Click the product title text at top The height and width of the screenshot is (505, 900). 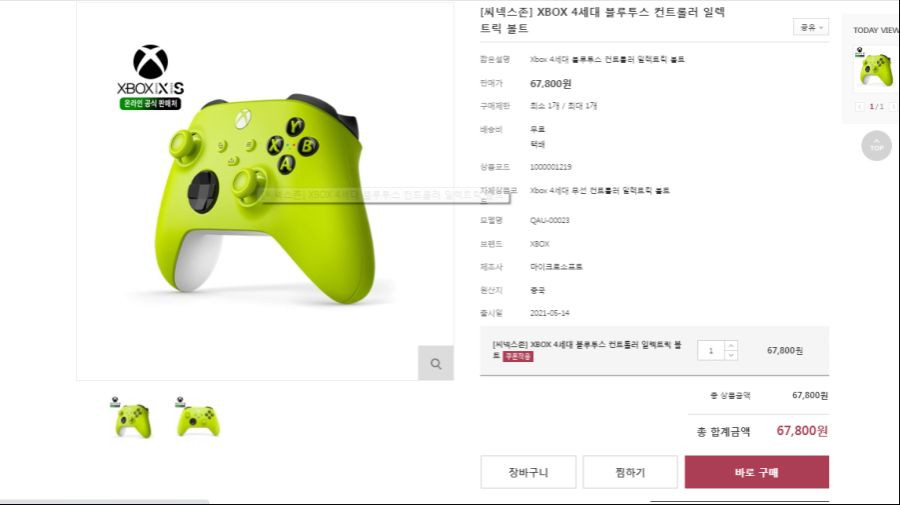(602, 20)
